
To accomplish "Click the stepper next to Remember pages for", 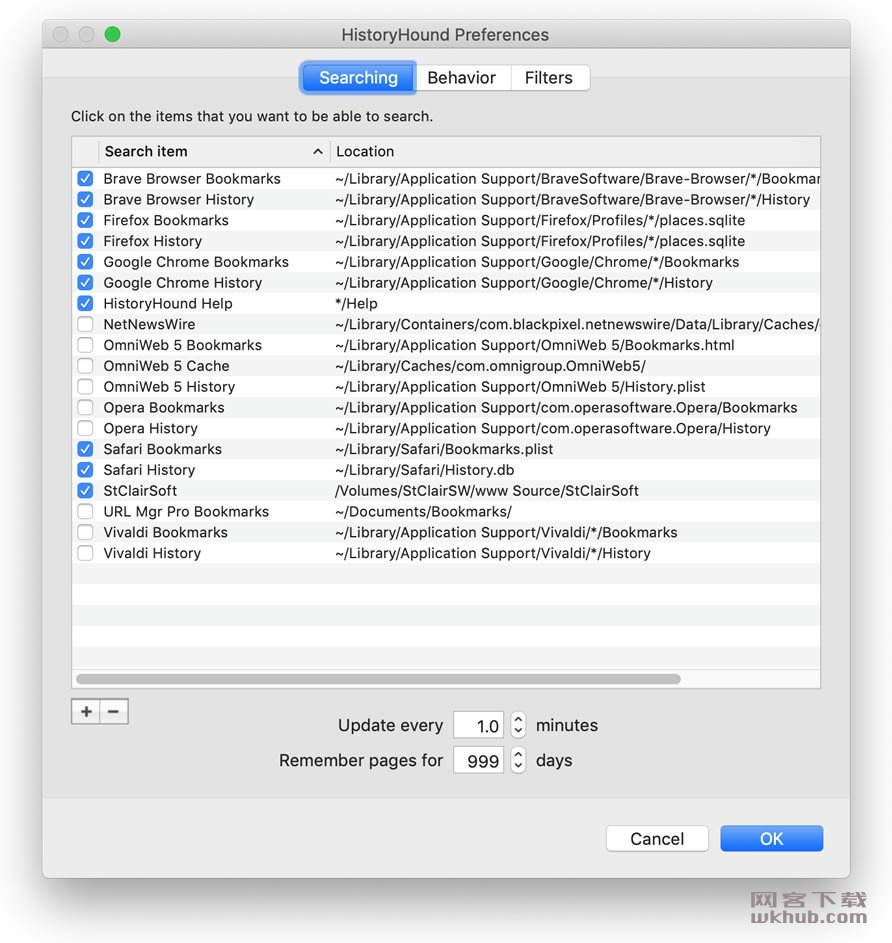I will (x=518, y=760).
